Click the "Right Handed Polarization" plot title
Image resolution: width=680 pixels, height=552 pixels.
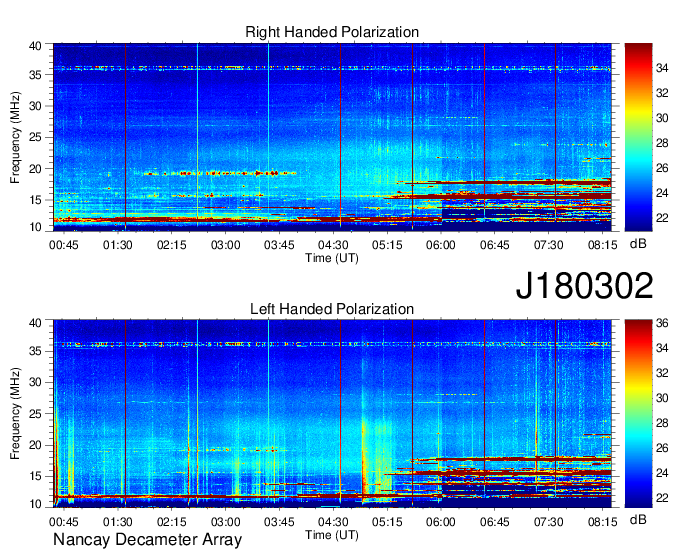point(332,32)
